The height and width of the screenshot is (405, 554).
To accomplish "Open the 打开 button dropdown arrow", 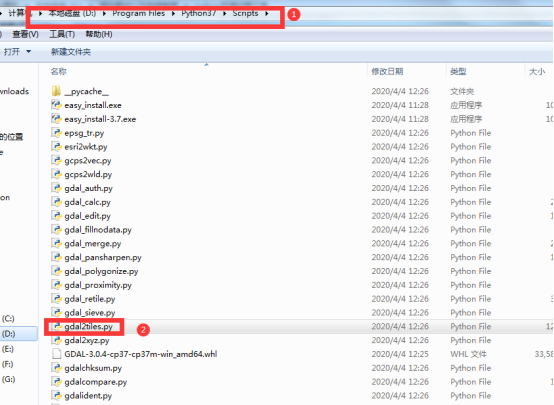I will [28, 52].
